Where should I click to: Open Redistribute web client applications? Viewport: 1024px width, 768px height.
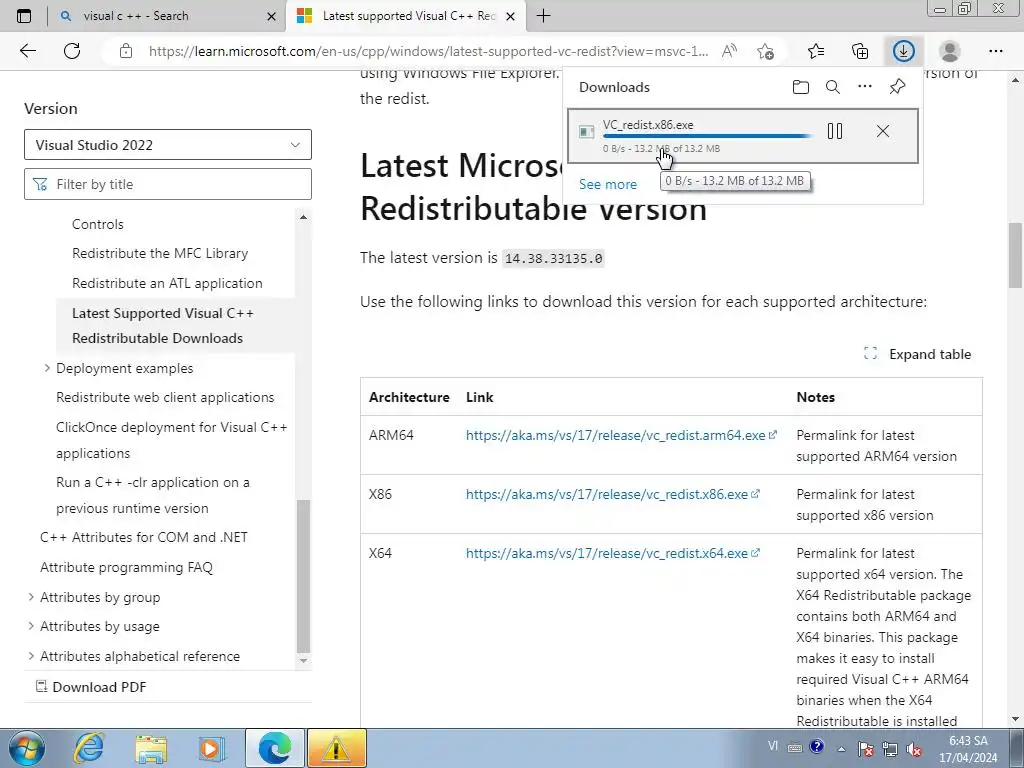pyautogui.click(x=165, y=397)
